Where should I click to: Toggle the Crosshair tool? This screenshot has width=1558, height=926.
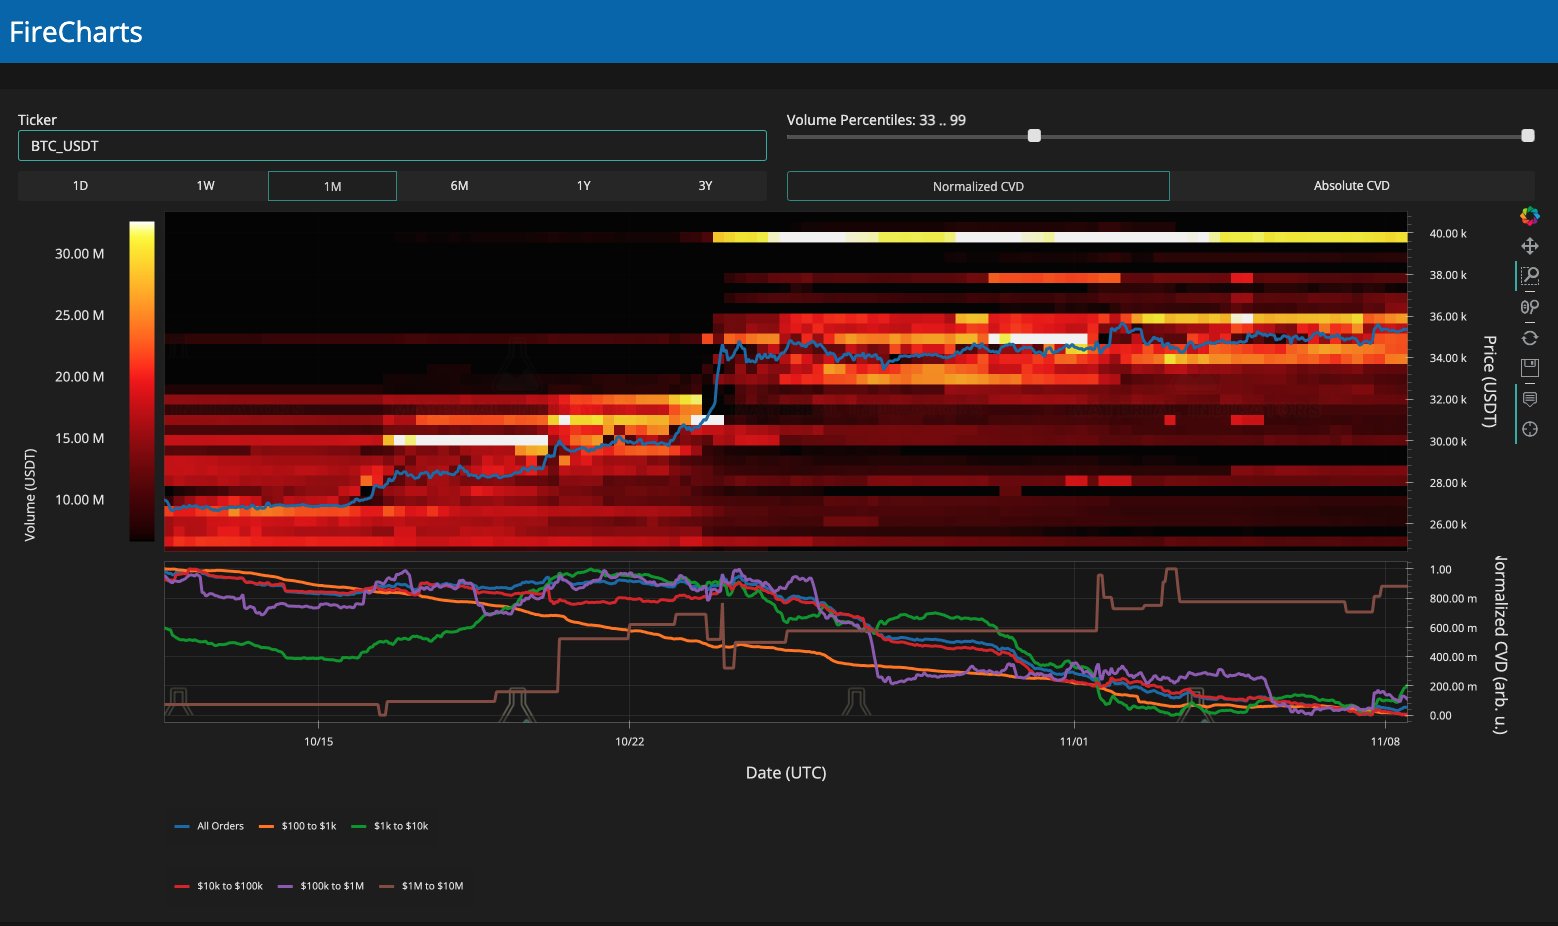click(x=1529, y=429)
